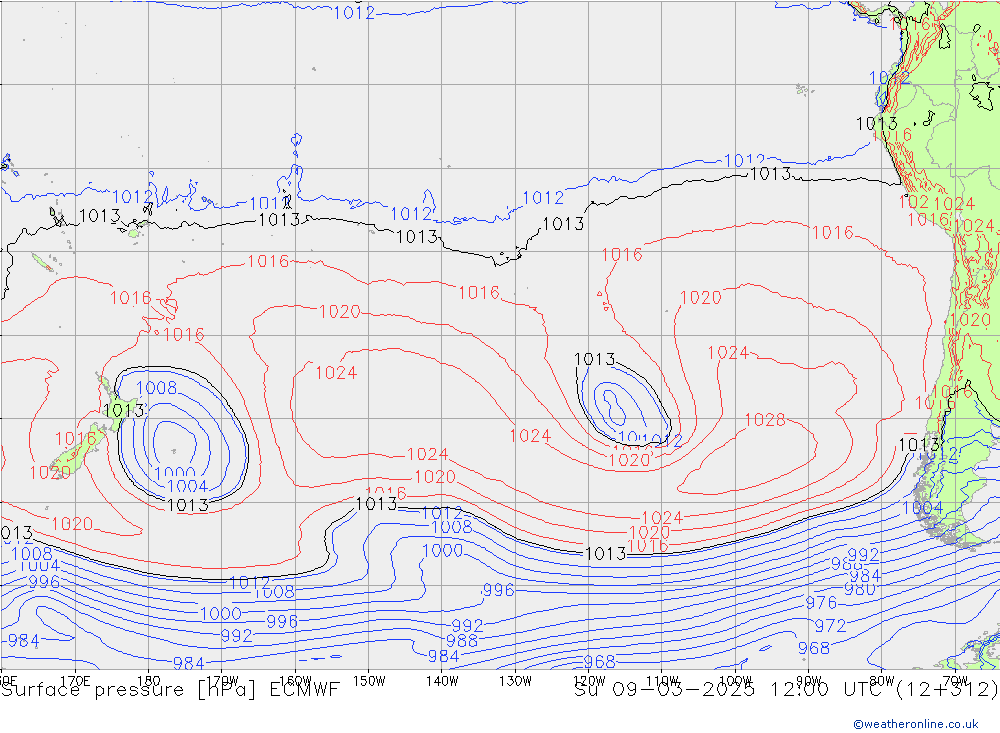Click the "70W" longitude label

[x=955, y=681]
